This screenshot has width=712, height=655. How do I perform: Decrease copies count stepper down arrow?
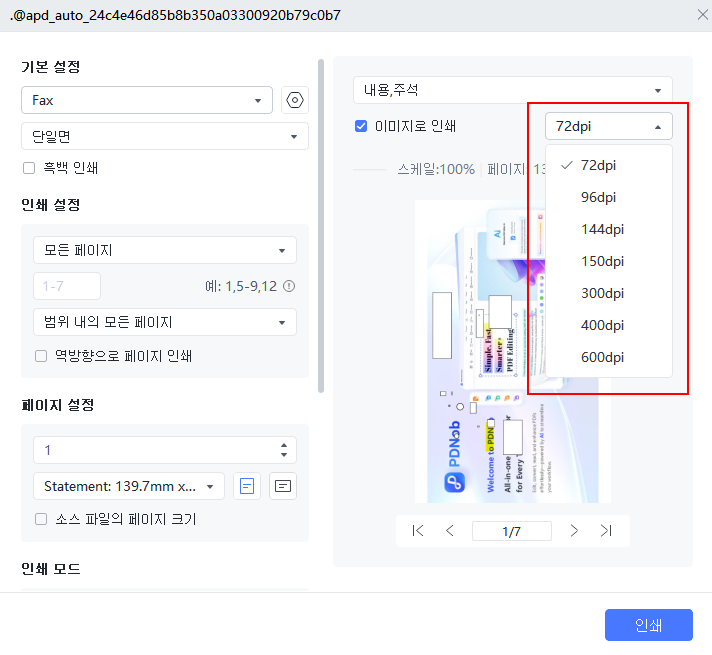point(284,455)
